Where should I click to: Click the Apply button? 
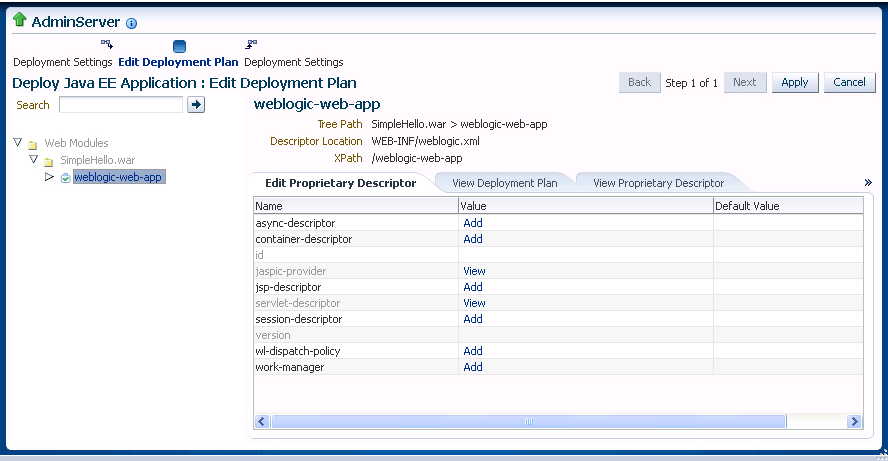pyautogui.click(x=795, y=82)
